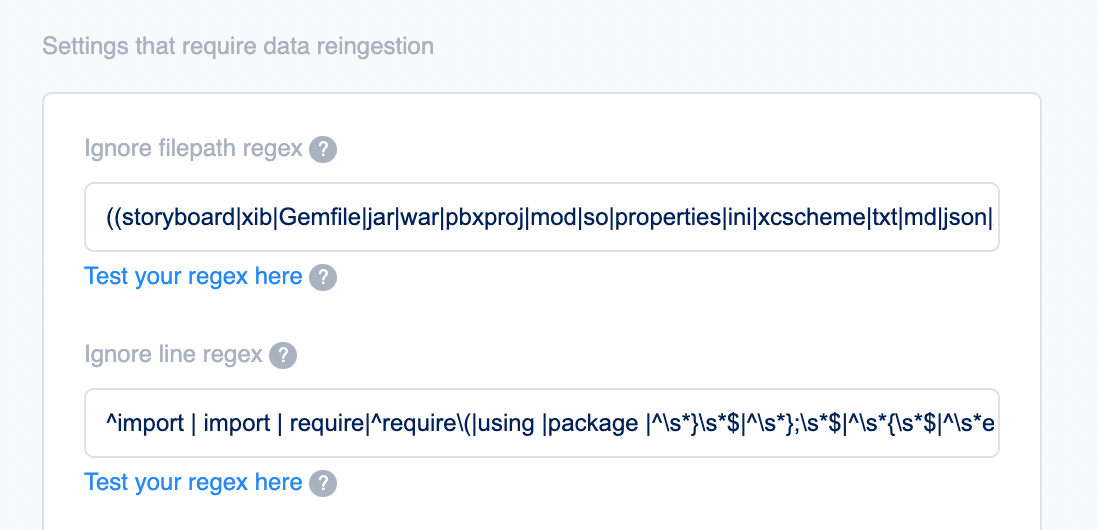Image resolution: width=1098 pixels, height=530 pixels.
Task: Place cursor on 'Gemfile' in filepath regex
Action: pyautogui.click(x=320, y=218)
